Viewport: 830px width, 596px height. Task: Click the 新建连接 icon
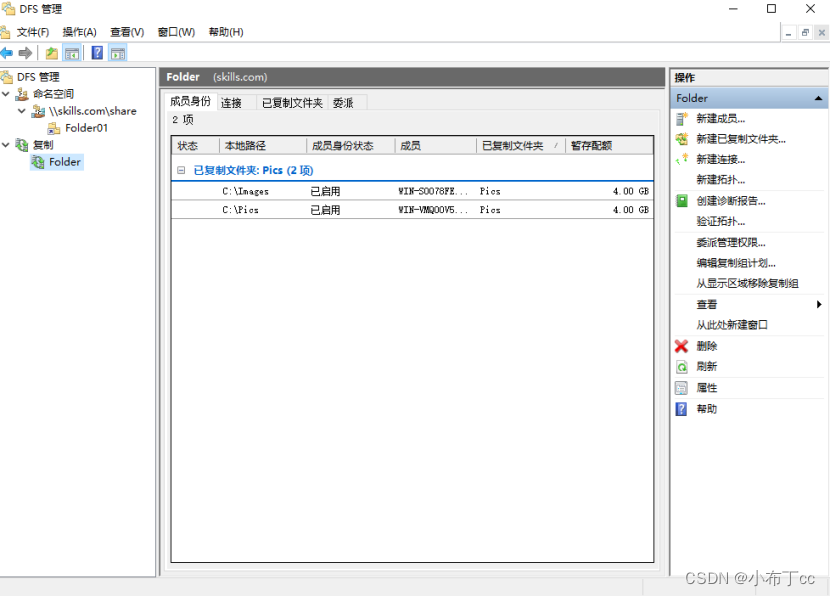(x=681, y=157)
